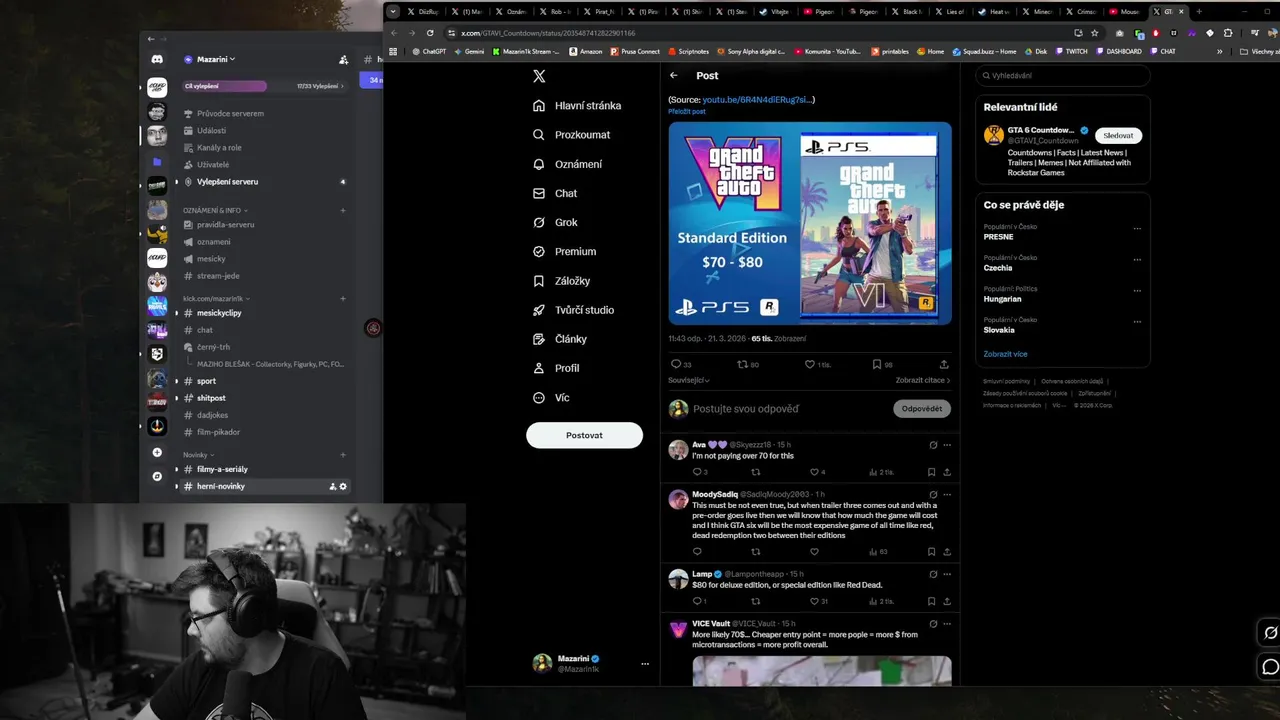Open ChatGPT bookmark in bookmarks bar

pyautogui.click(x=428, y=51)
